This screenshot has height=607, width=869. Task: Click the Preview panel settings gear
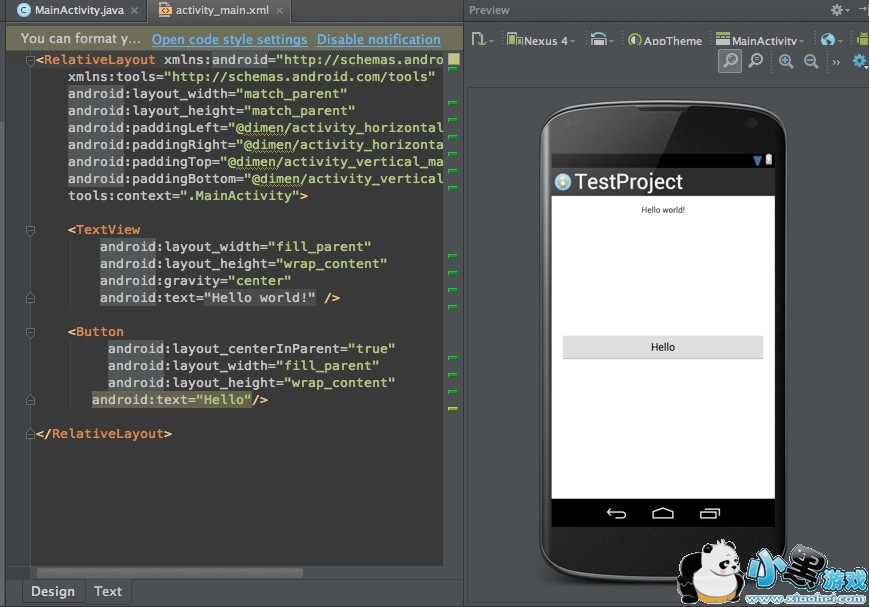coord(837,10)
